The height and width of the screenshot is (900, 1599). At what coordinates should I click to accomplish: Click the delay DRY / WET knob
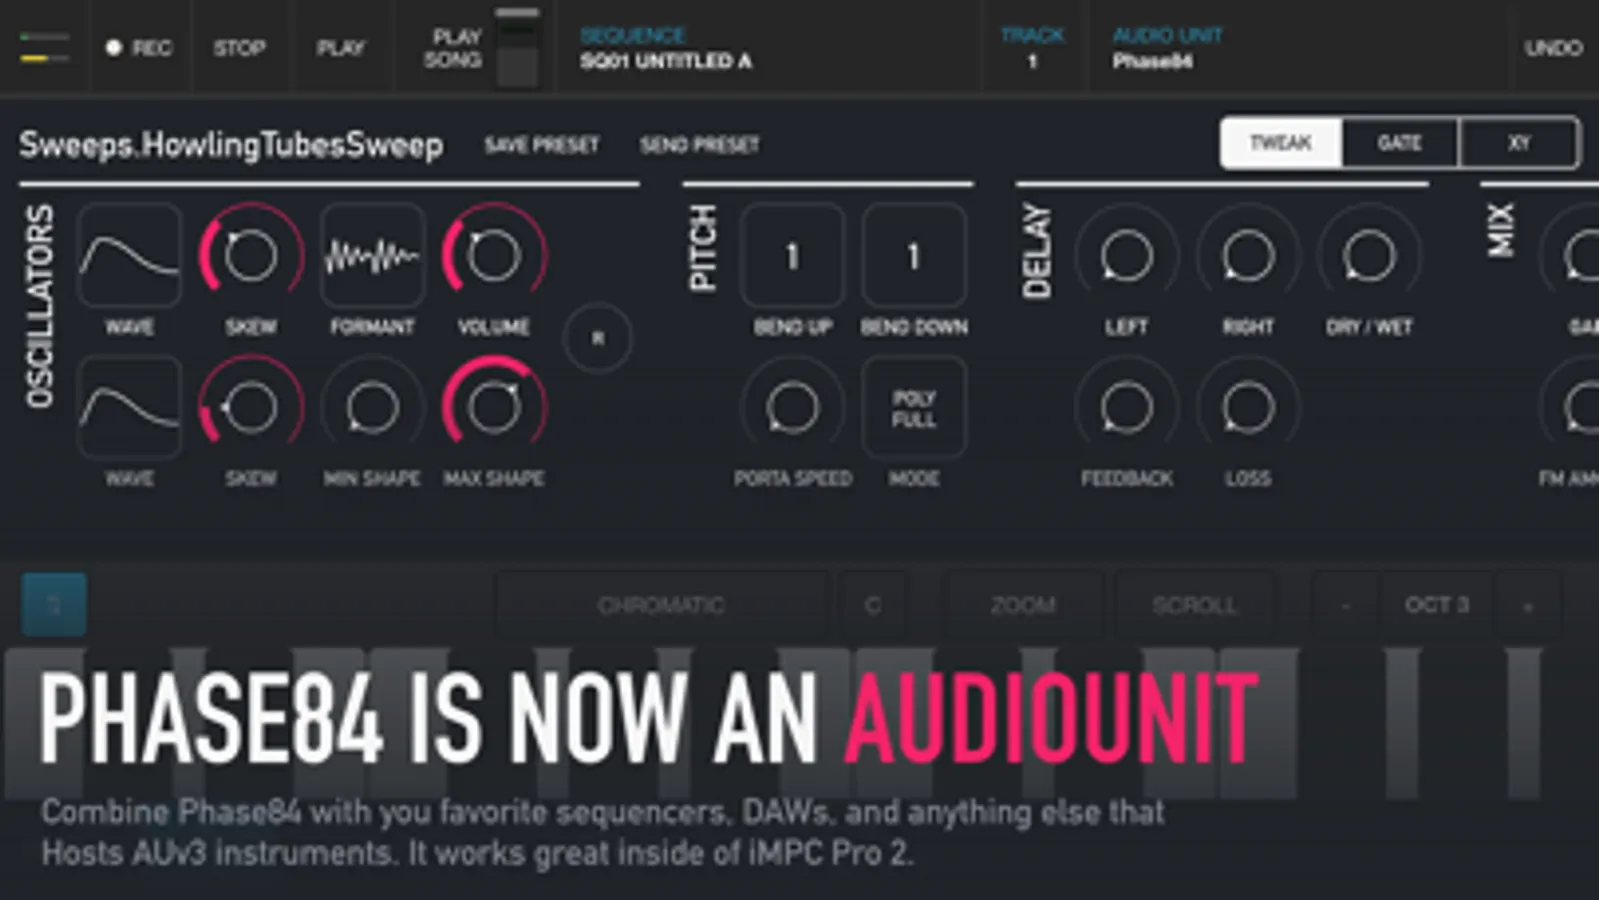(x=1369, y=255)
